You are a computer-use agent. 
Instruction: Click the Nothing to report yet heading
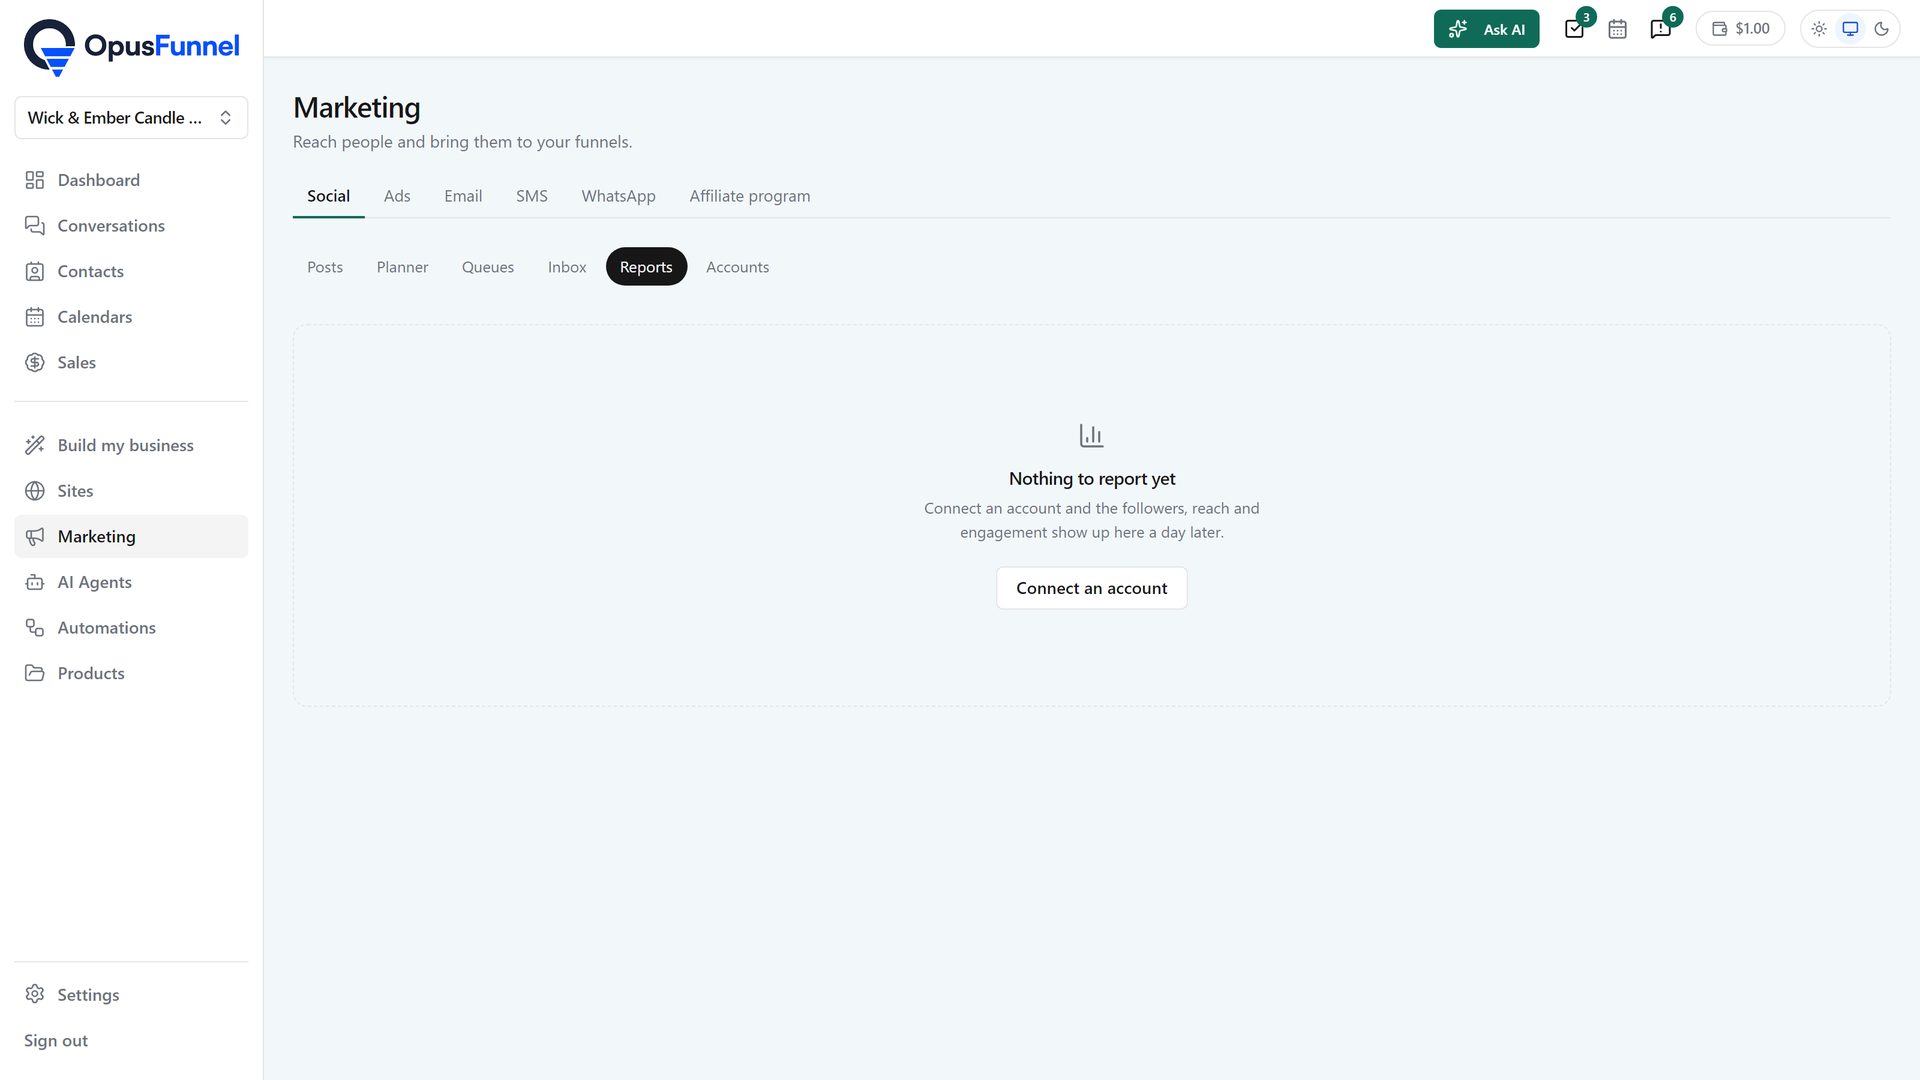click(1092, 479)
